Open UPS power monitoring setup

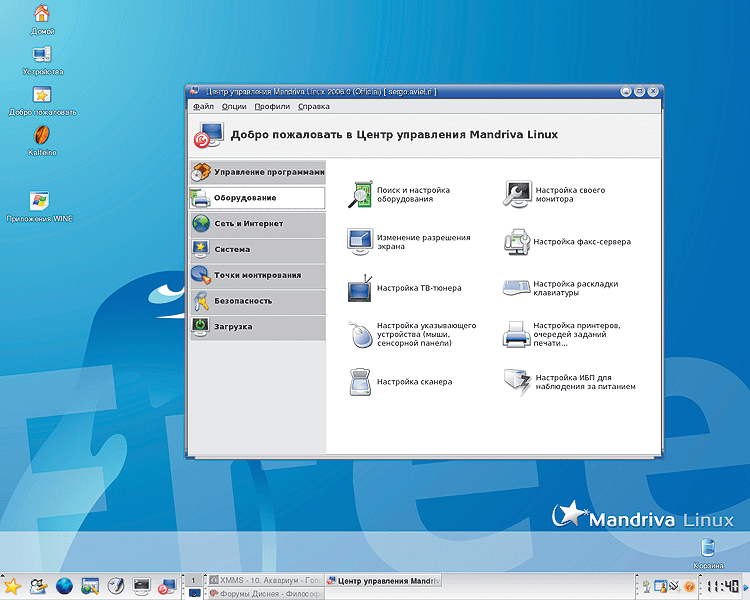569,382
